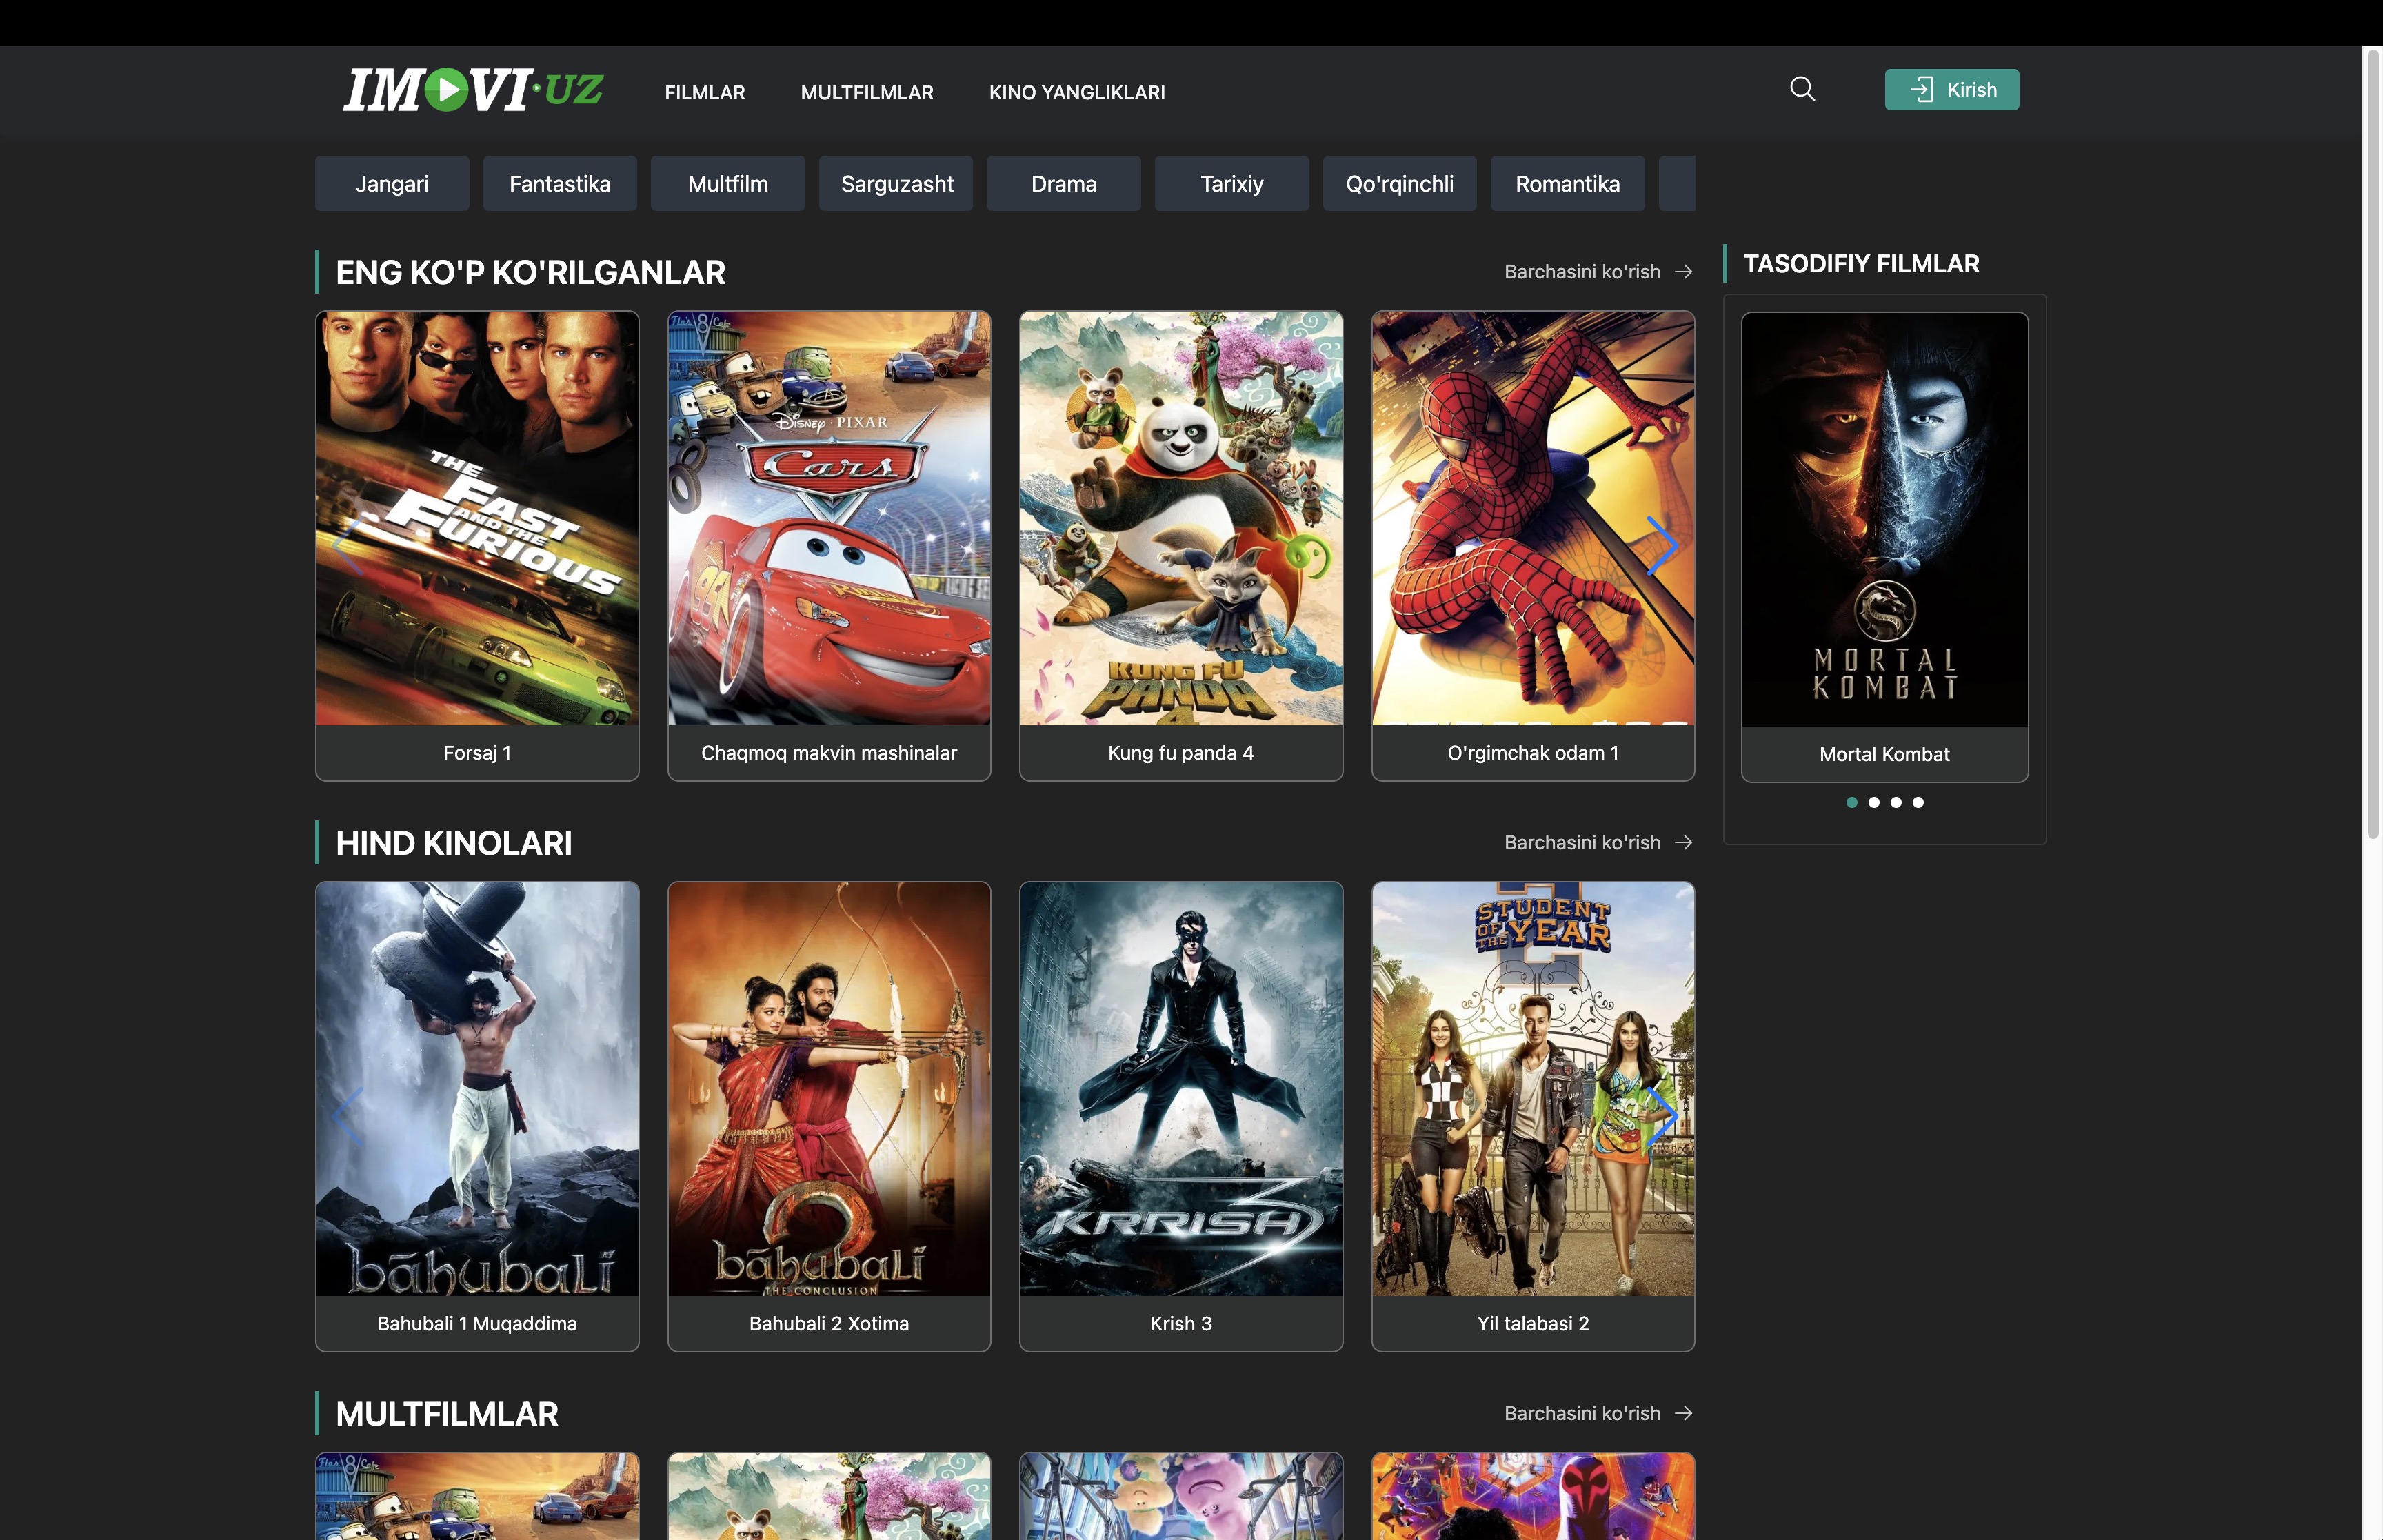Click previous arrow in most-viewed carousel

(347, 545)
